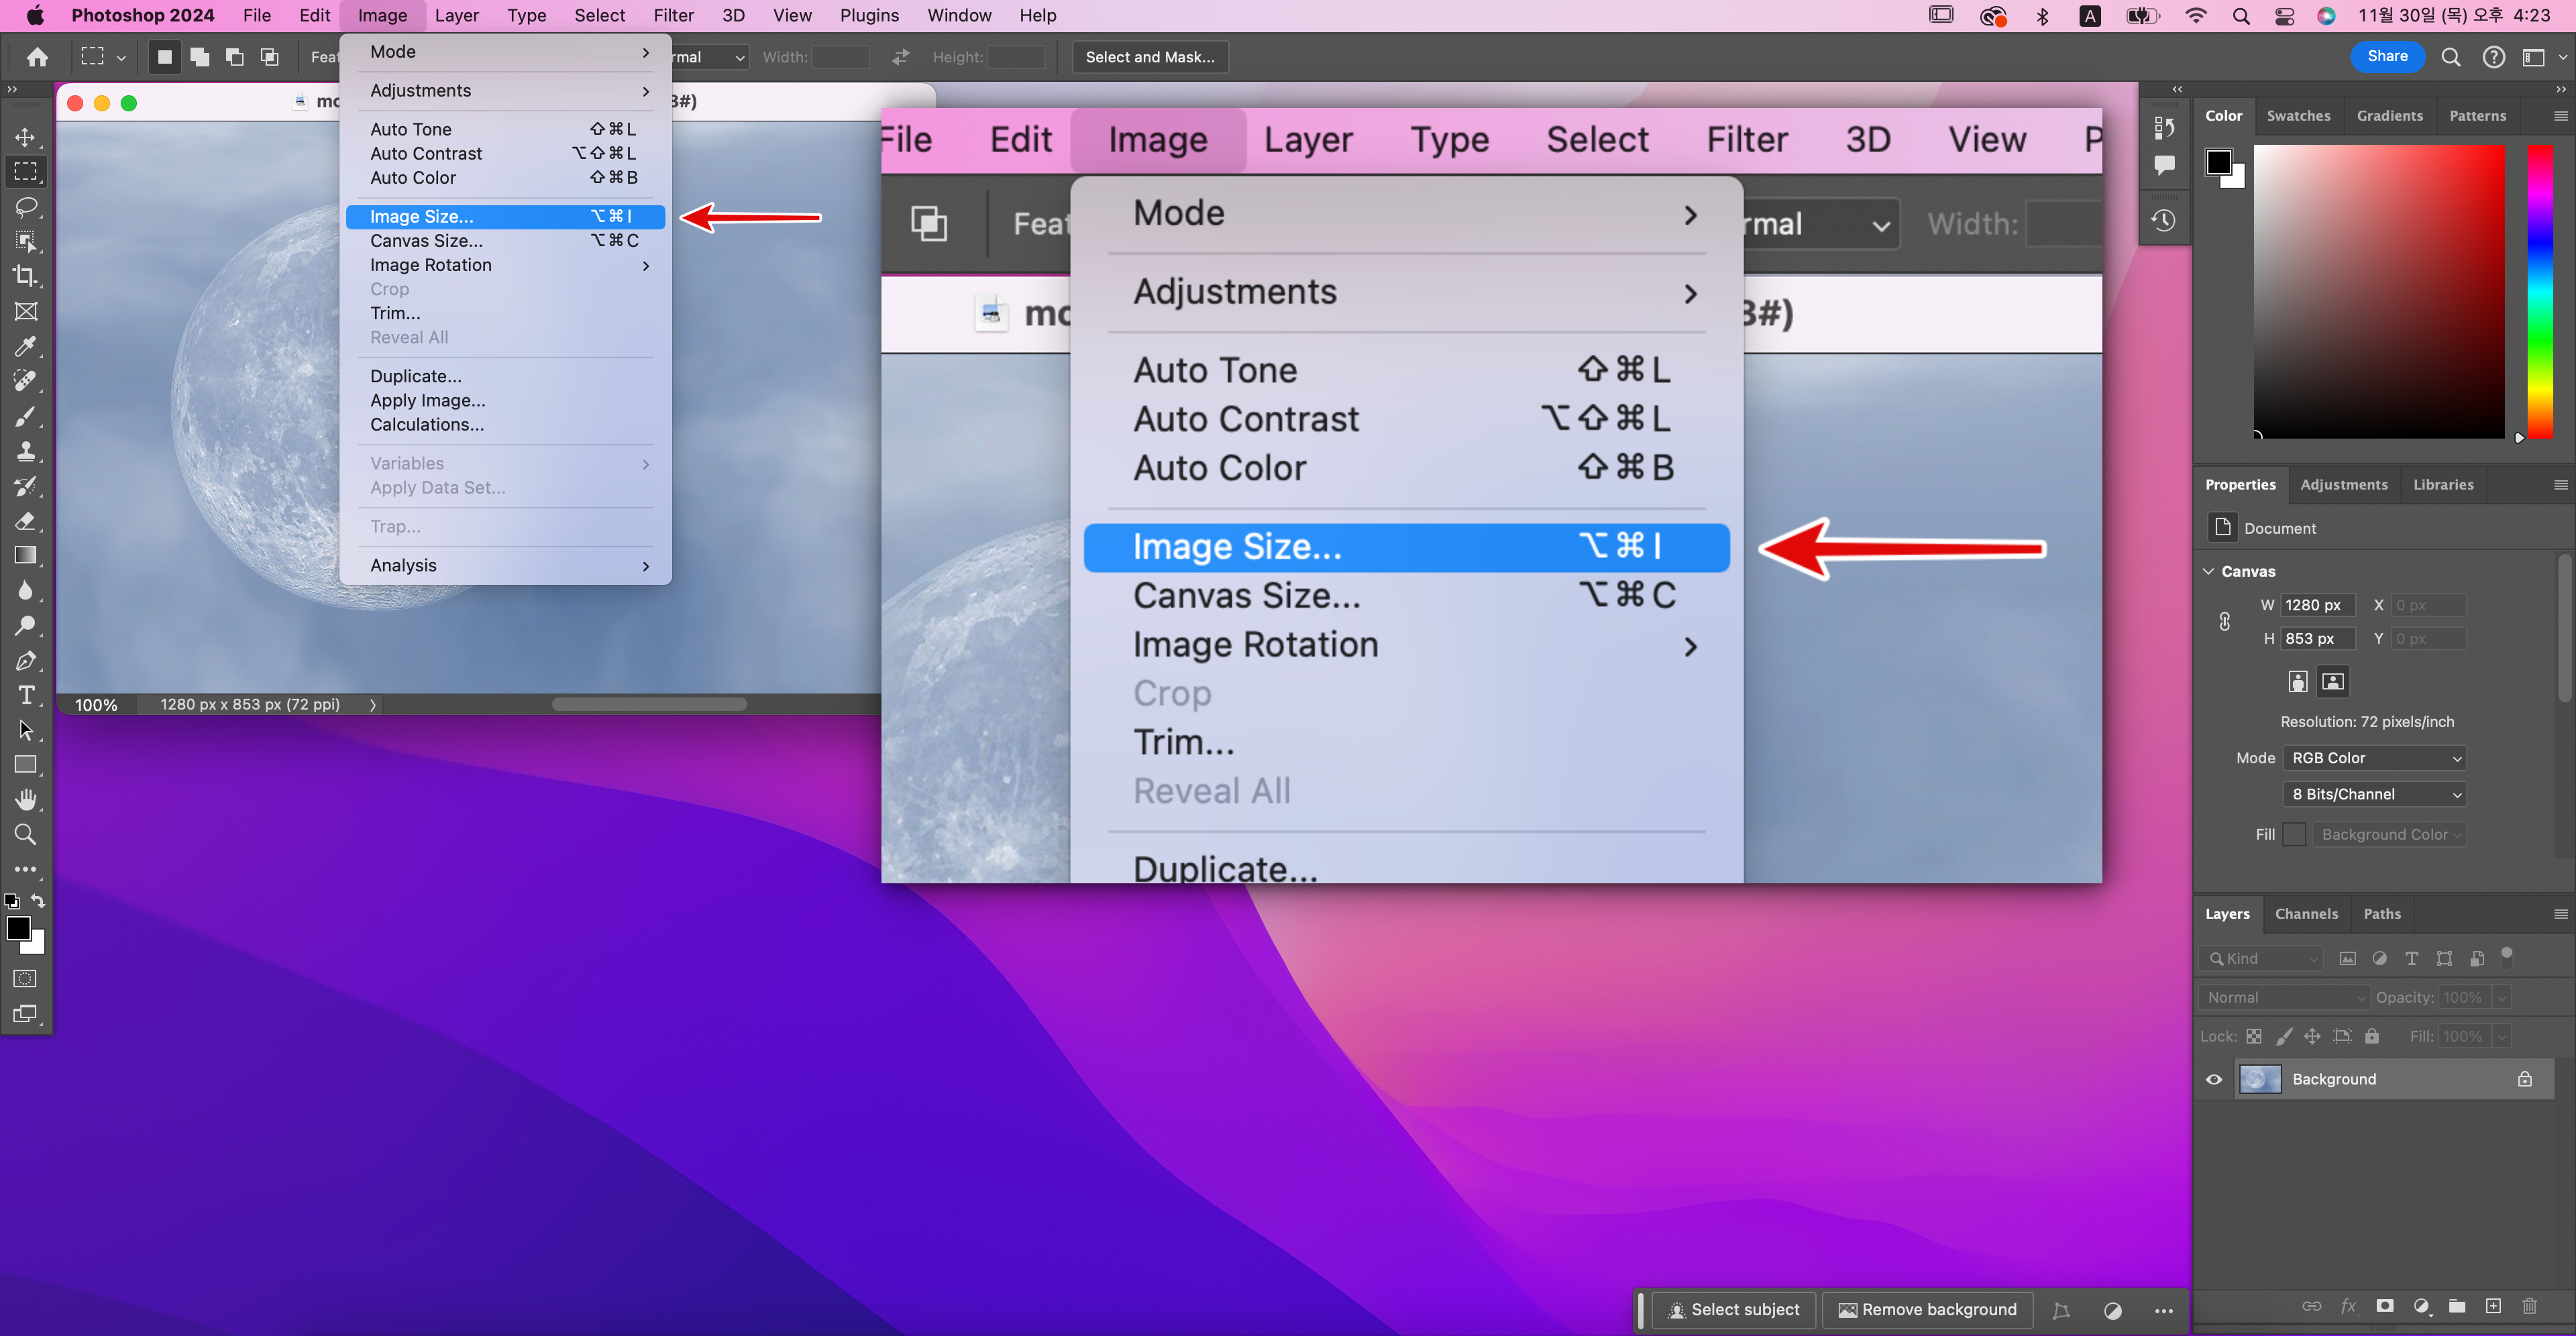Select the Dodge tool
The image size is (2576, 1336).
coord(25,626)
